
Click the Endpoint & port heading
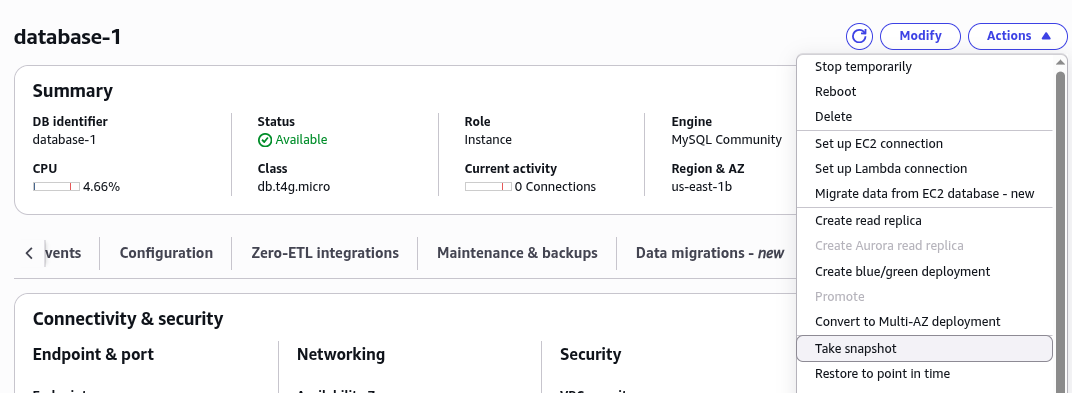tap(93, 355)
